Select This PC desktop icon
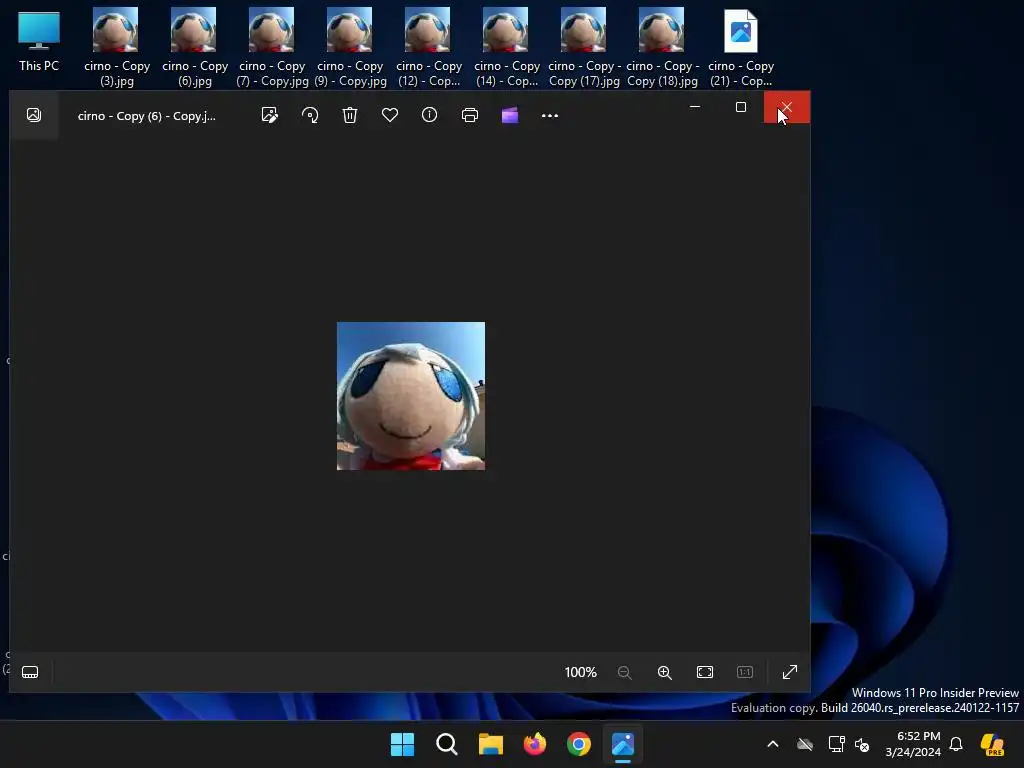The height and width of the screenshot is (768, 1024). (39, 41)
